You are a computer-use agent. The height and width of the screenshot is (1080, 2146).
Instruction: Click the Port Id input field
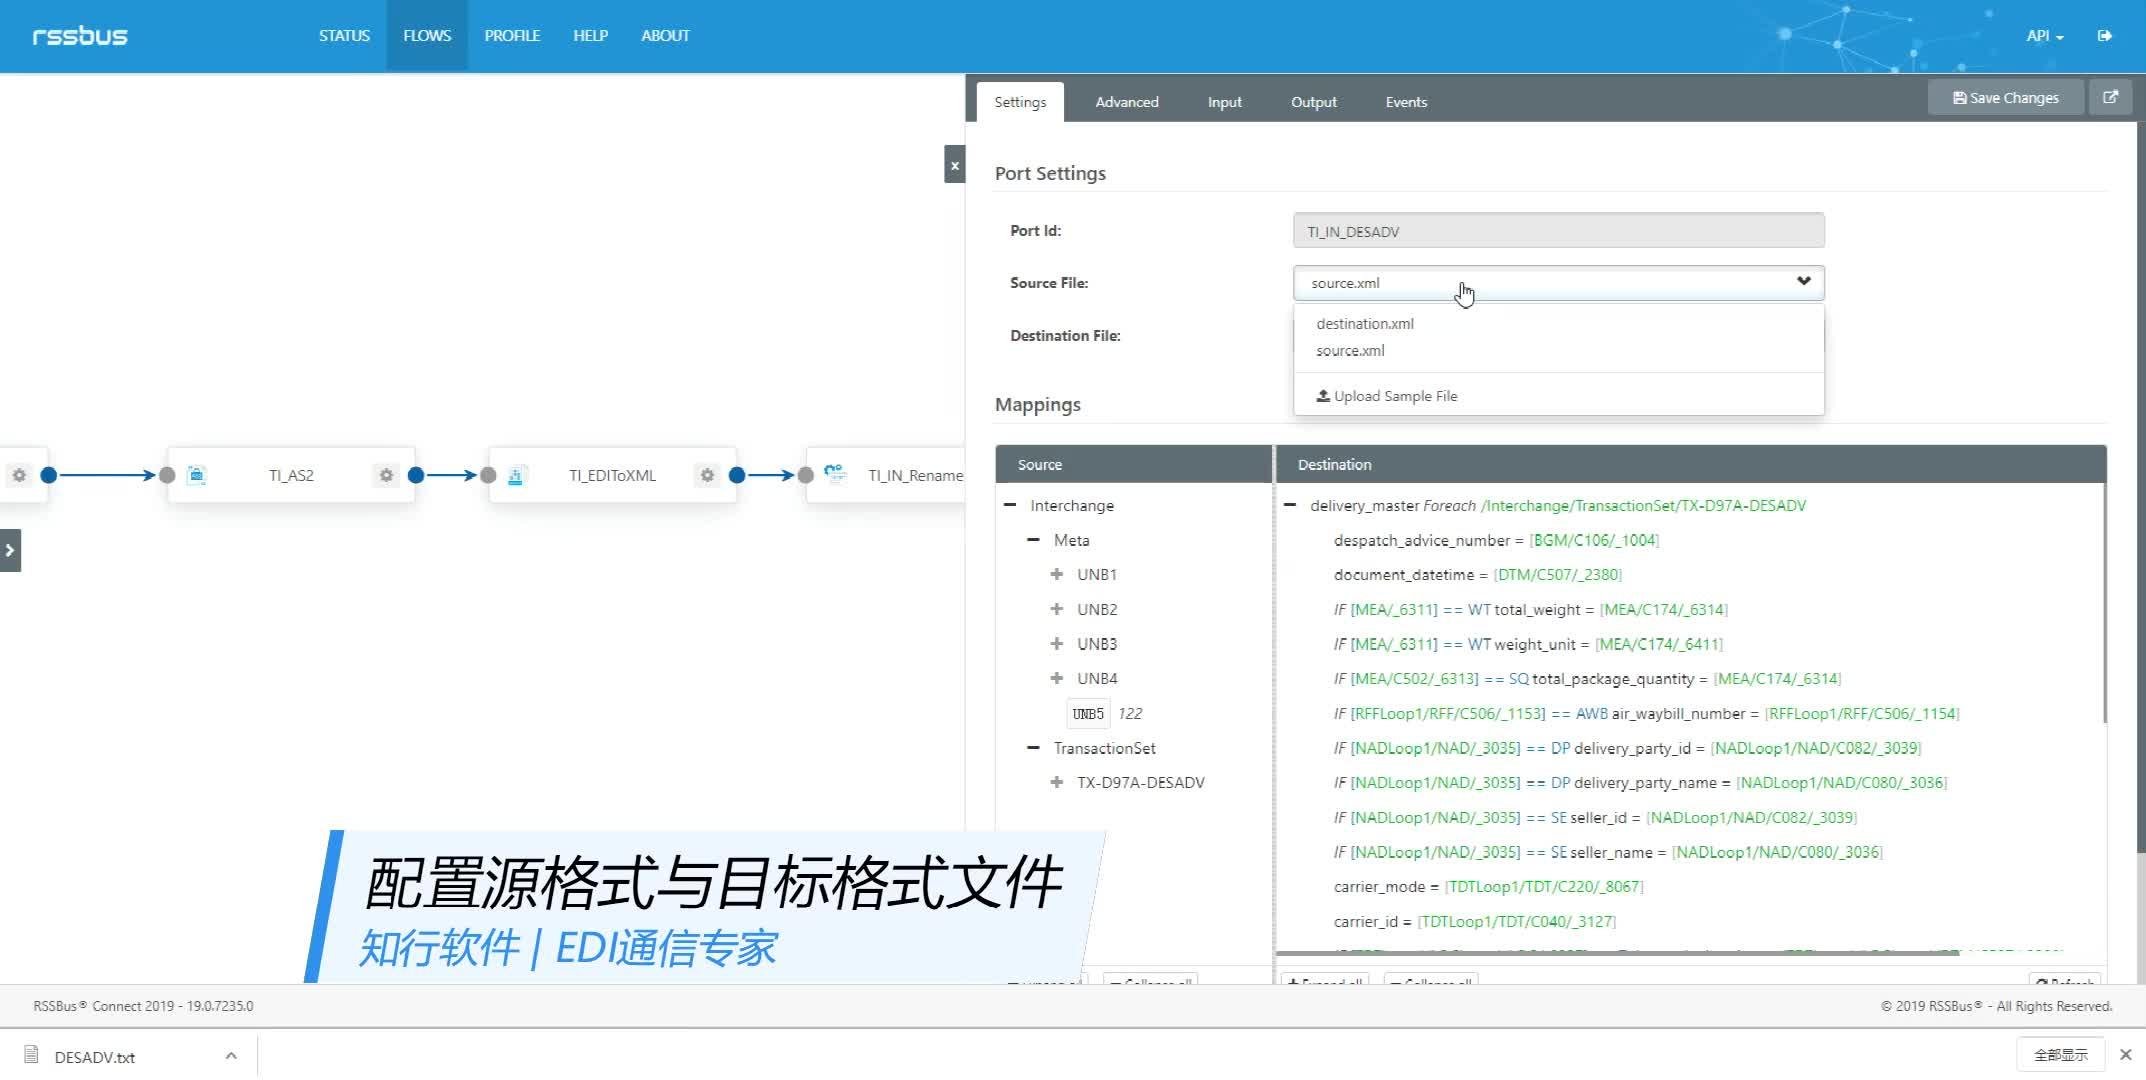tap(1557, 230)
